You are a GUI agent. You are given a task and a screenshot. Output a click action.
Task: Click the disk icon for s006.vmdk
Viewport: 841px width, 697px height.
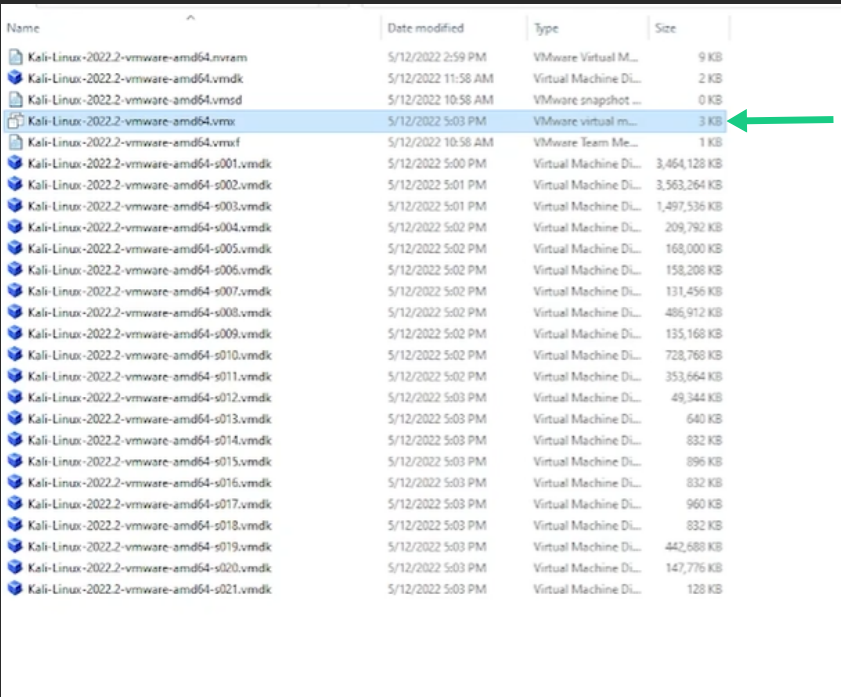(x=16, y=270)
